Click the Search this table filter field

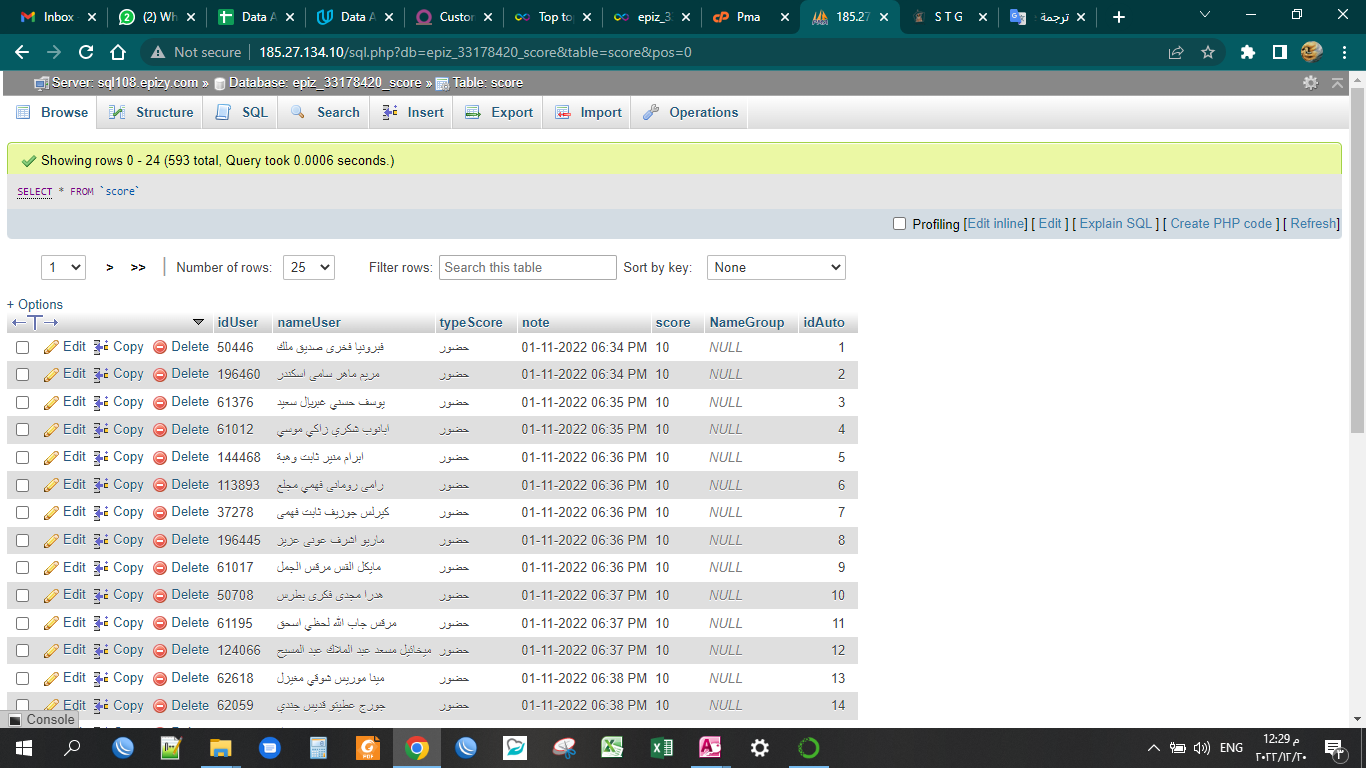click(528, 267)
